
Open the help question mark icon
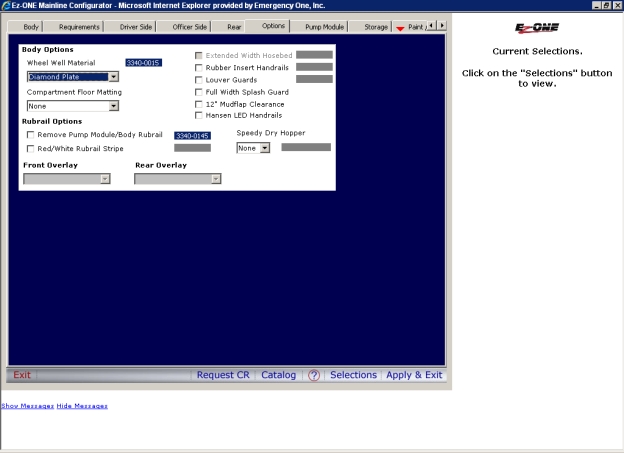314,375
